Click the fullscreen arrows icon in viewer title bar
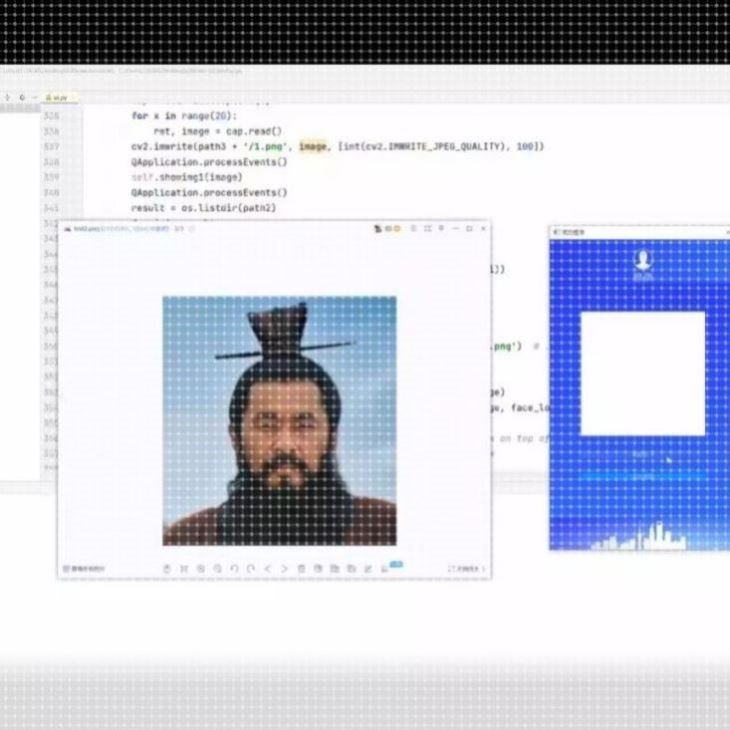 click(x=427, y=229)
